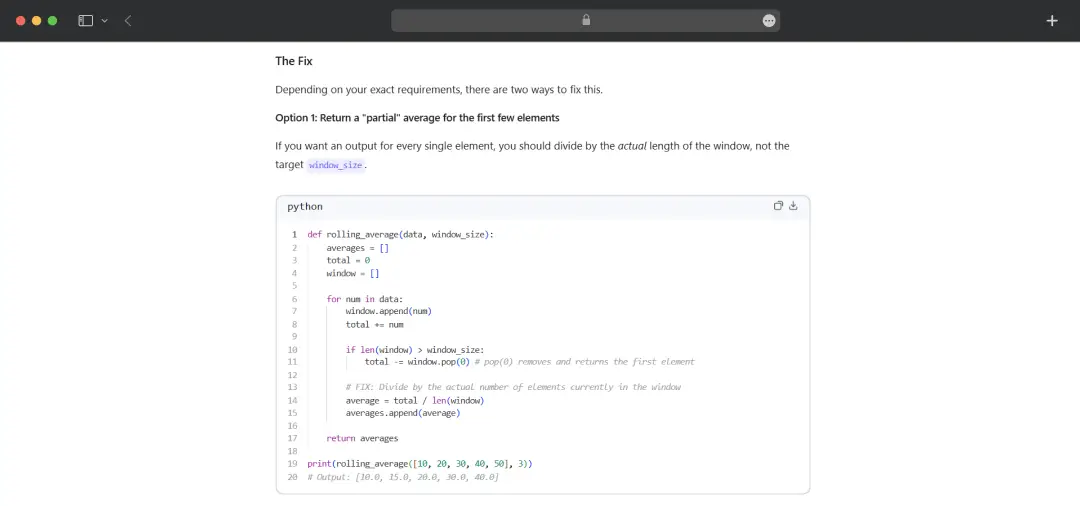Click the pop(0) explanatory comment

[584, 362]
